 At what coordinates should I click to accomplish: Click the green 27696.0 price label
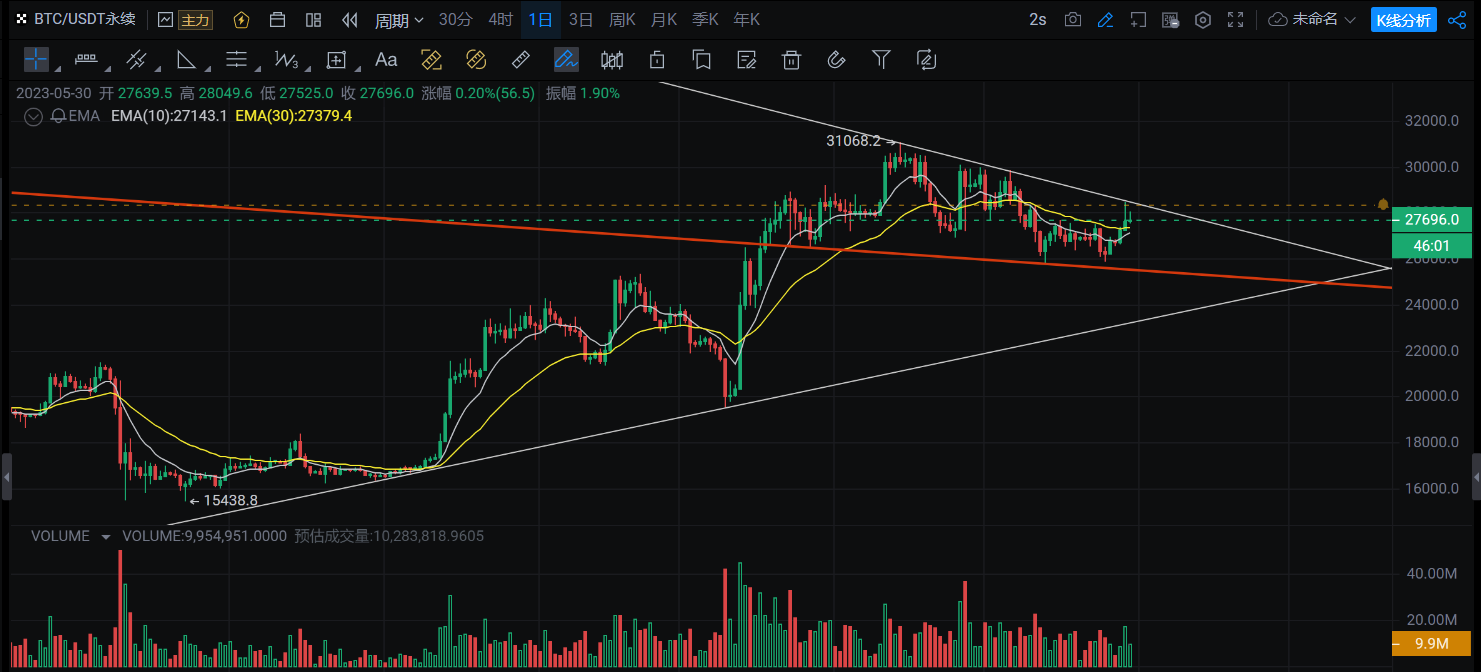pyautogui.click(x=1431, y=220)
